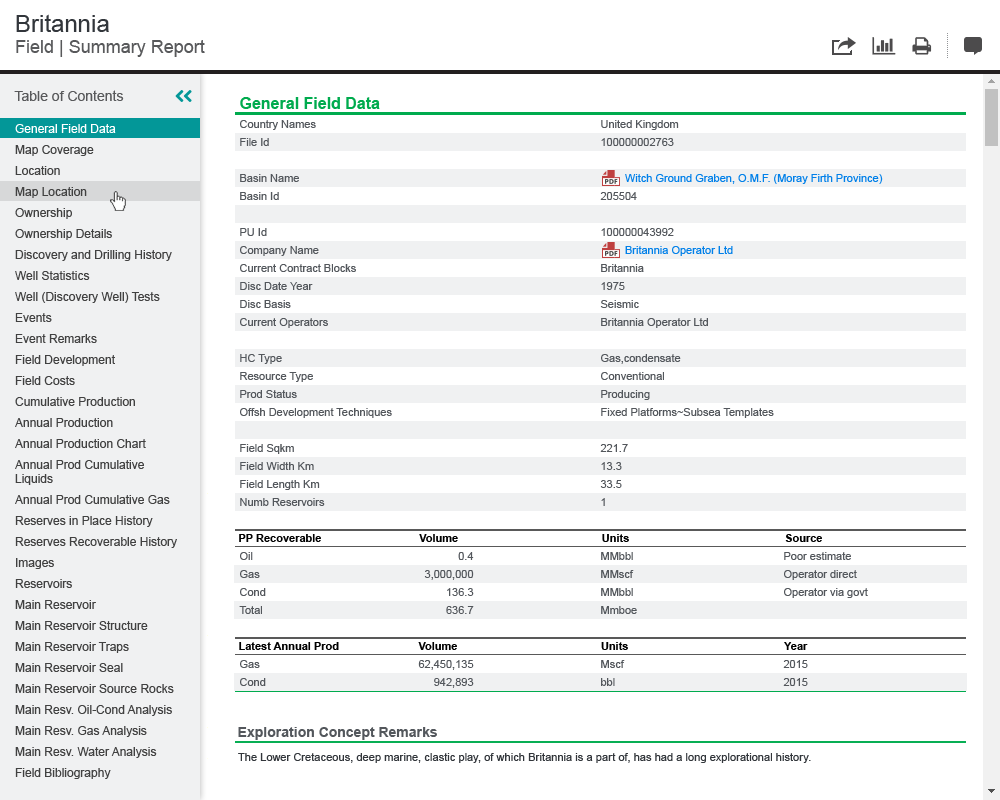Screen dimensions: 1000x800
Task: Open Main Reservoir Seal section
Action: click(x=69, y=669)
